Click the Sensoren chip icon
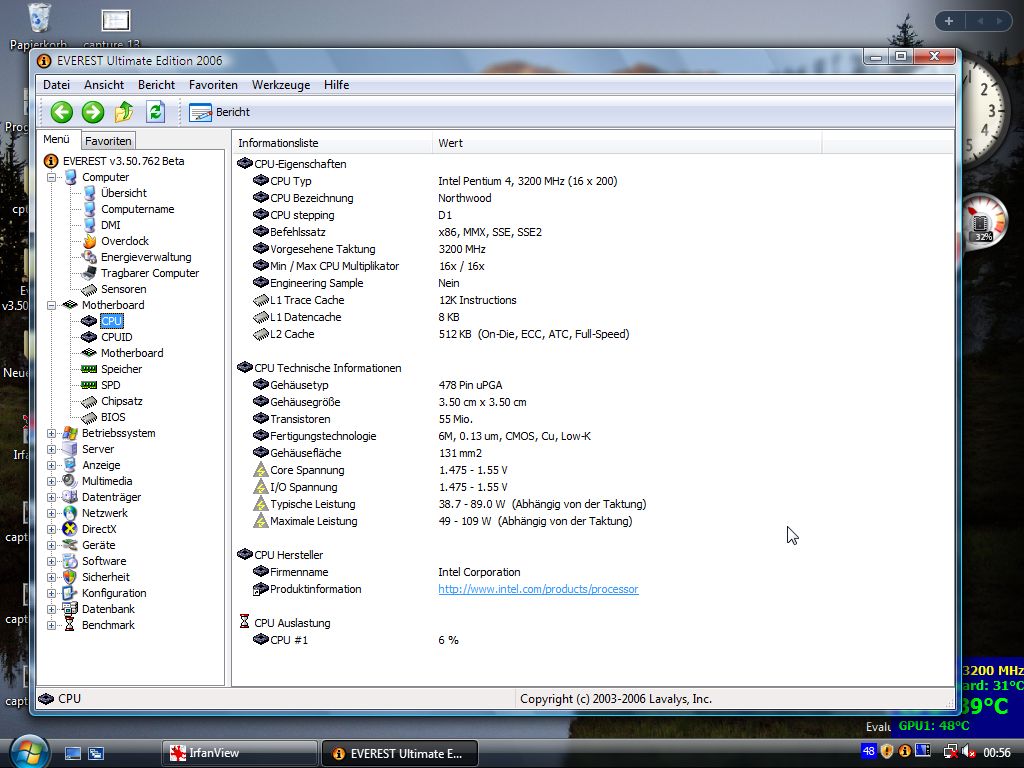The image size is (1024, 768). pos(89,289)
